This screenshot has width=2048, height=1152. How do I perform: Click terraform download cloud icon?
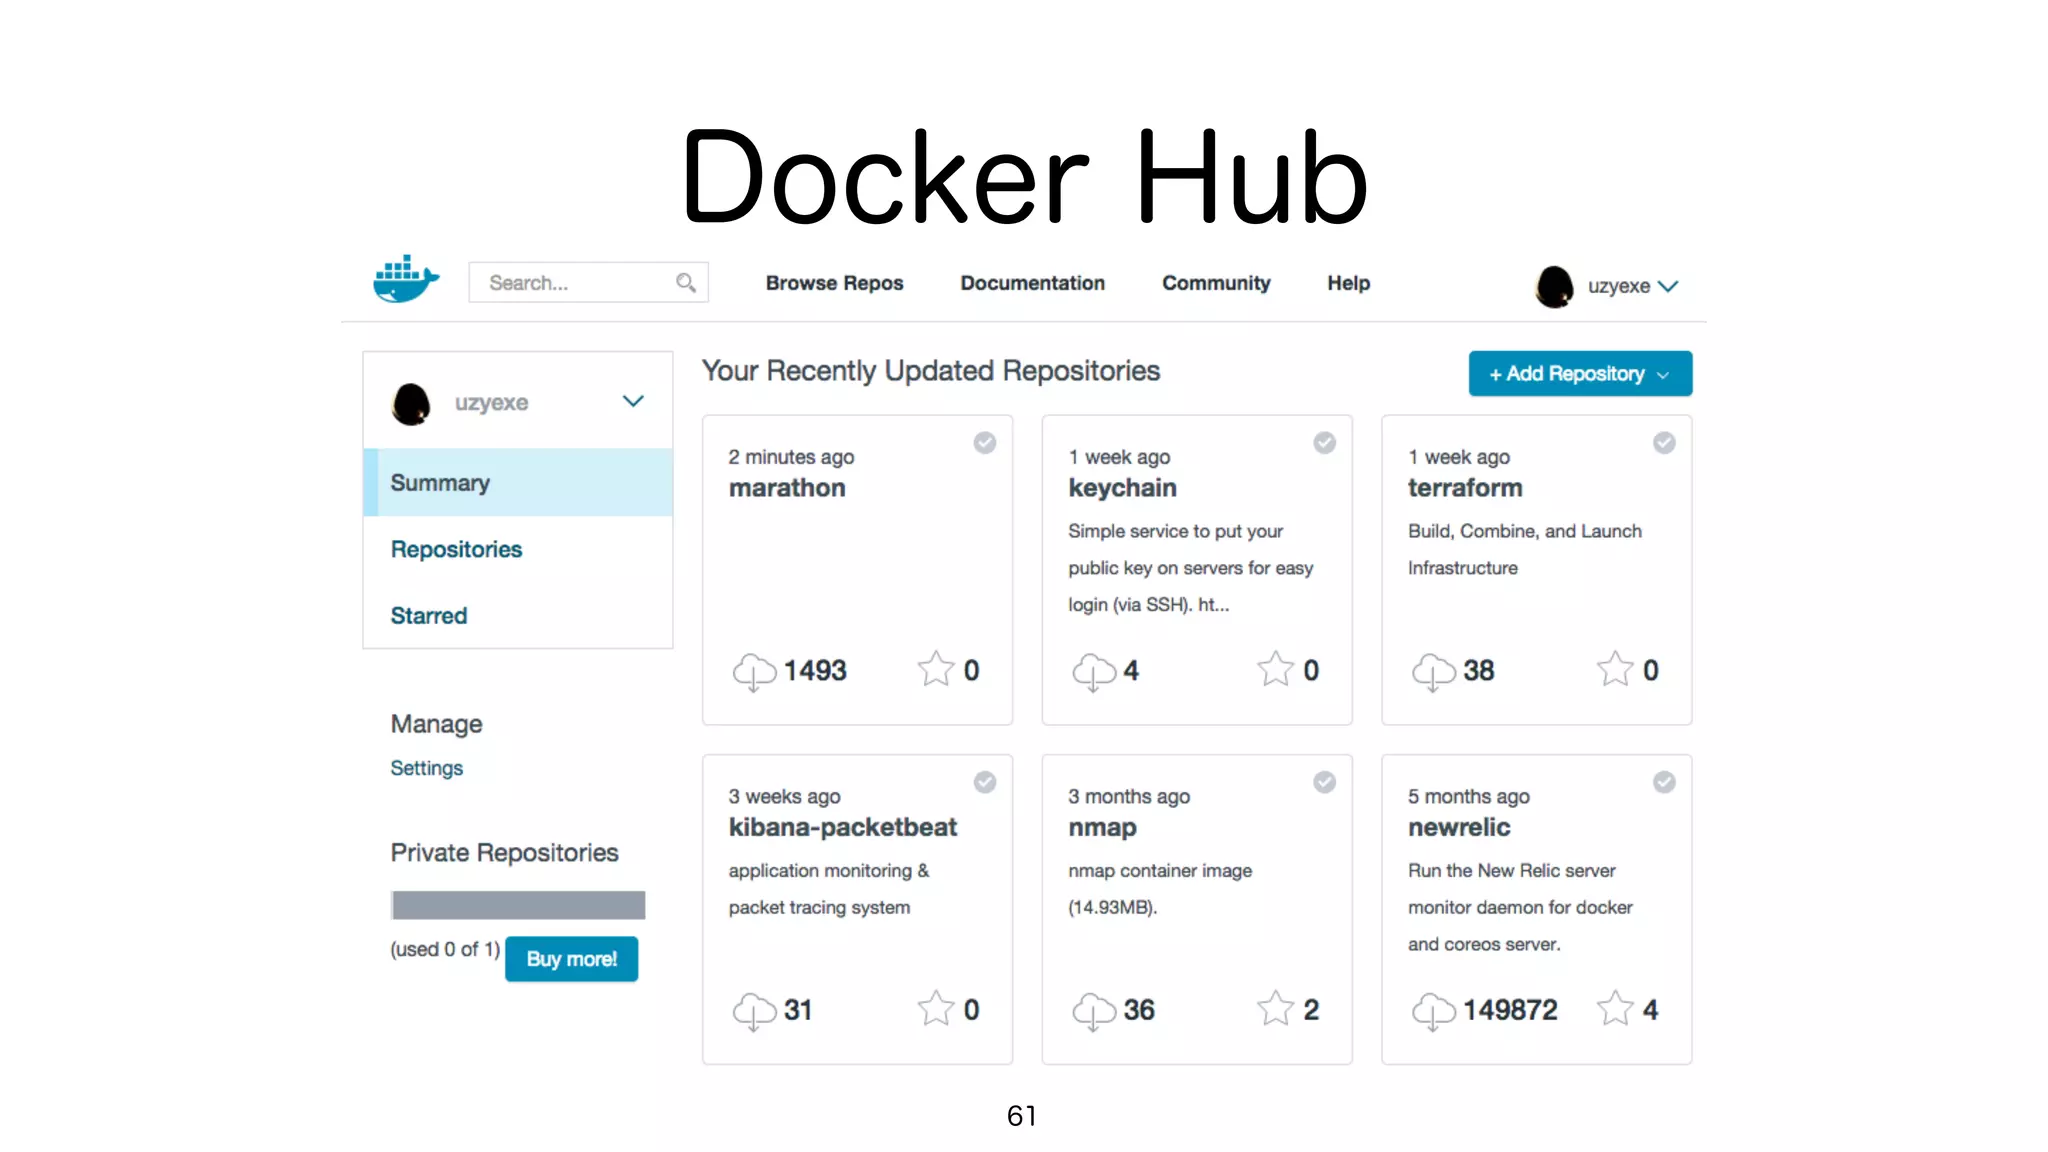(x=1434, y=671)
